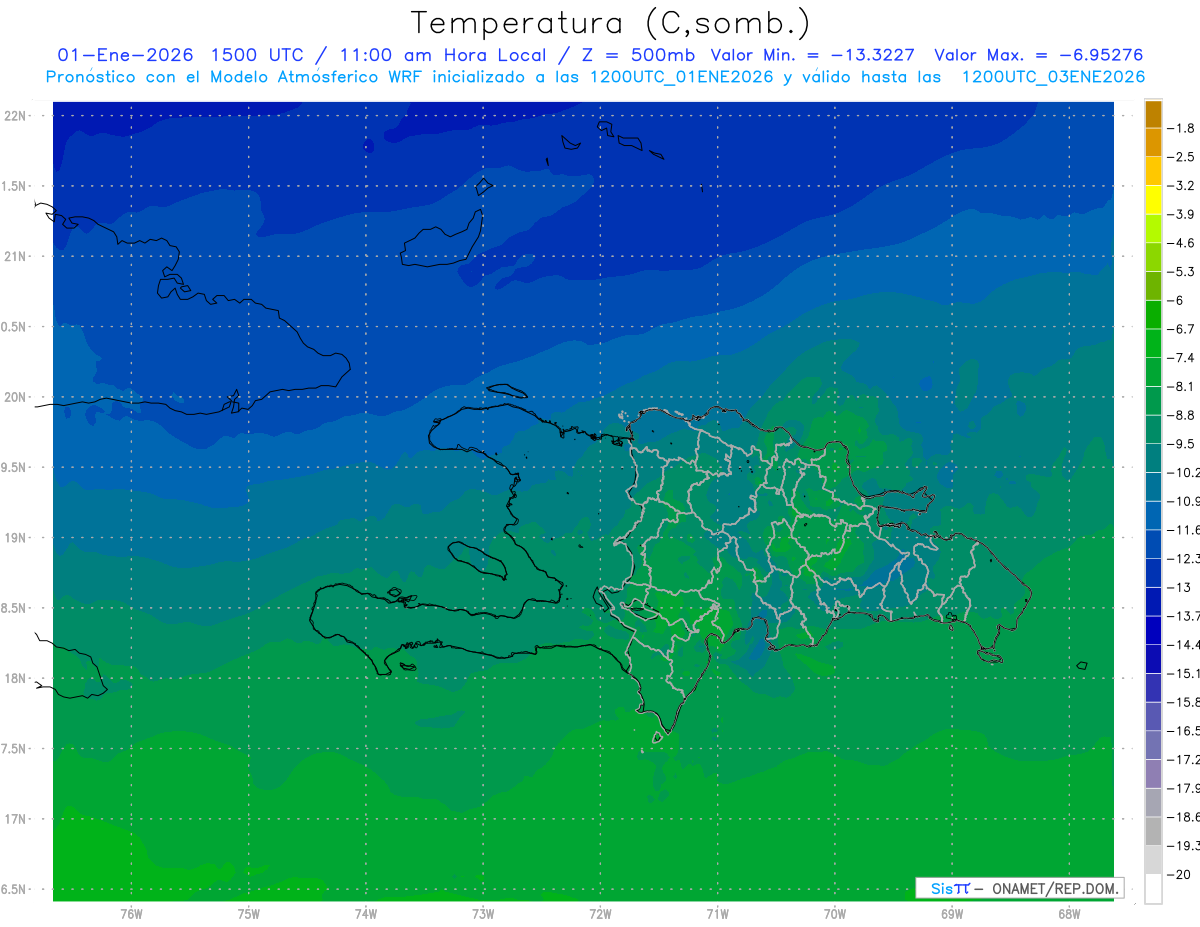Image resolution: width=1200 pixels, height=927 pixels.
Task: Pick the blue swatch between -13.7 and -14.4
Action: (1153, 629)
